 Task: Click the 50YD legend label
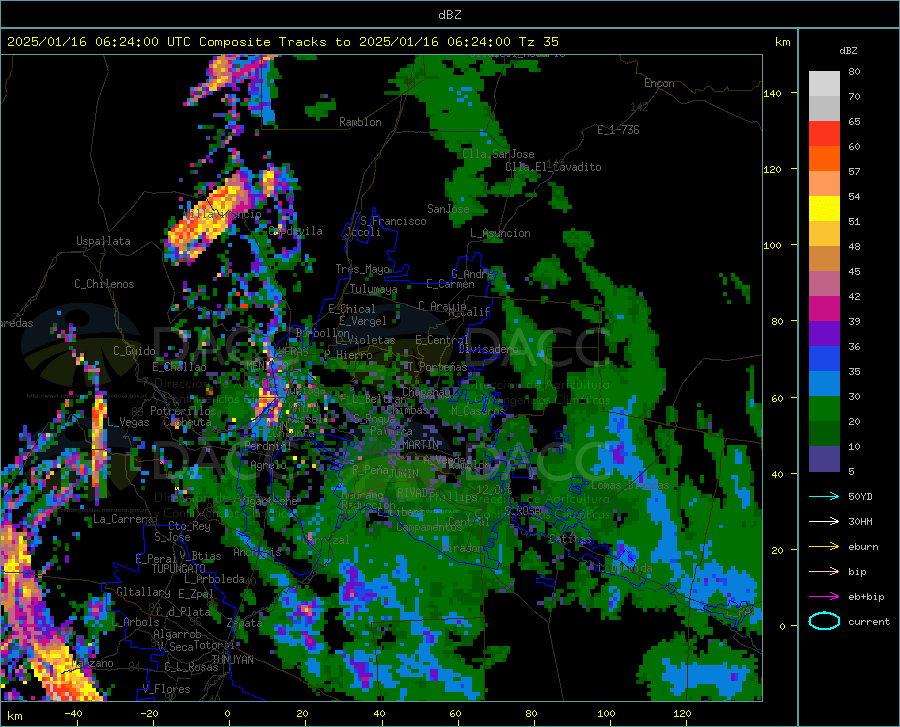[860, 496]
